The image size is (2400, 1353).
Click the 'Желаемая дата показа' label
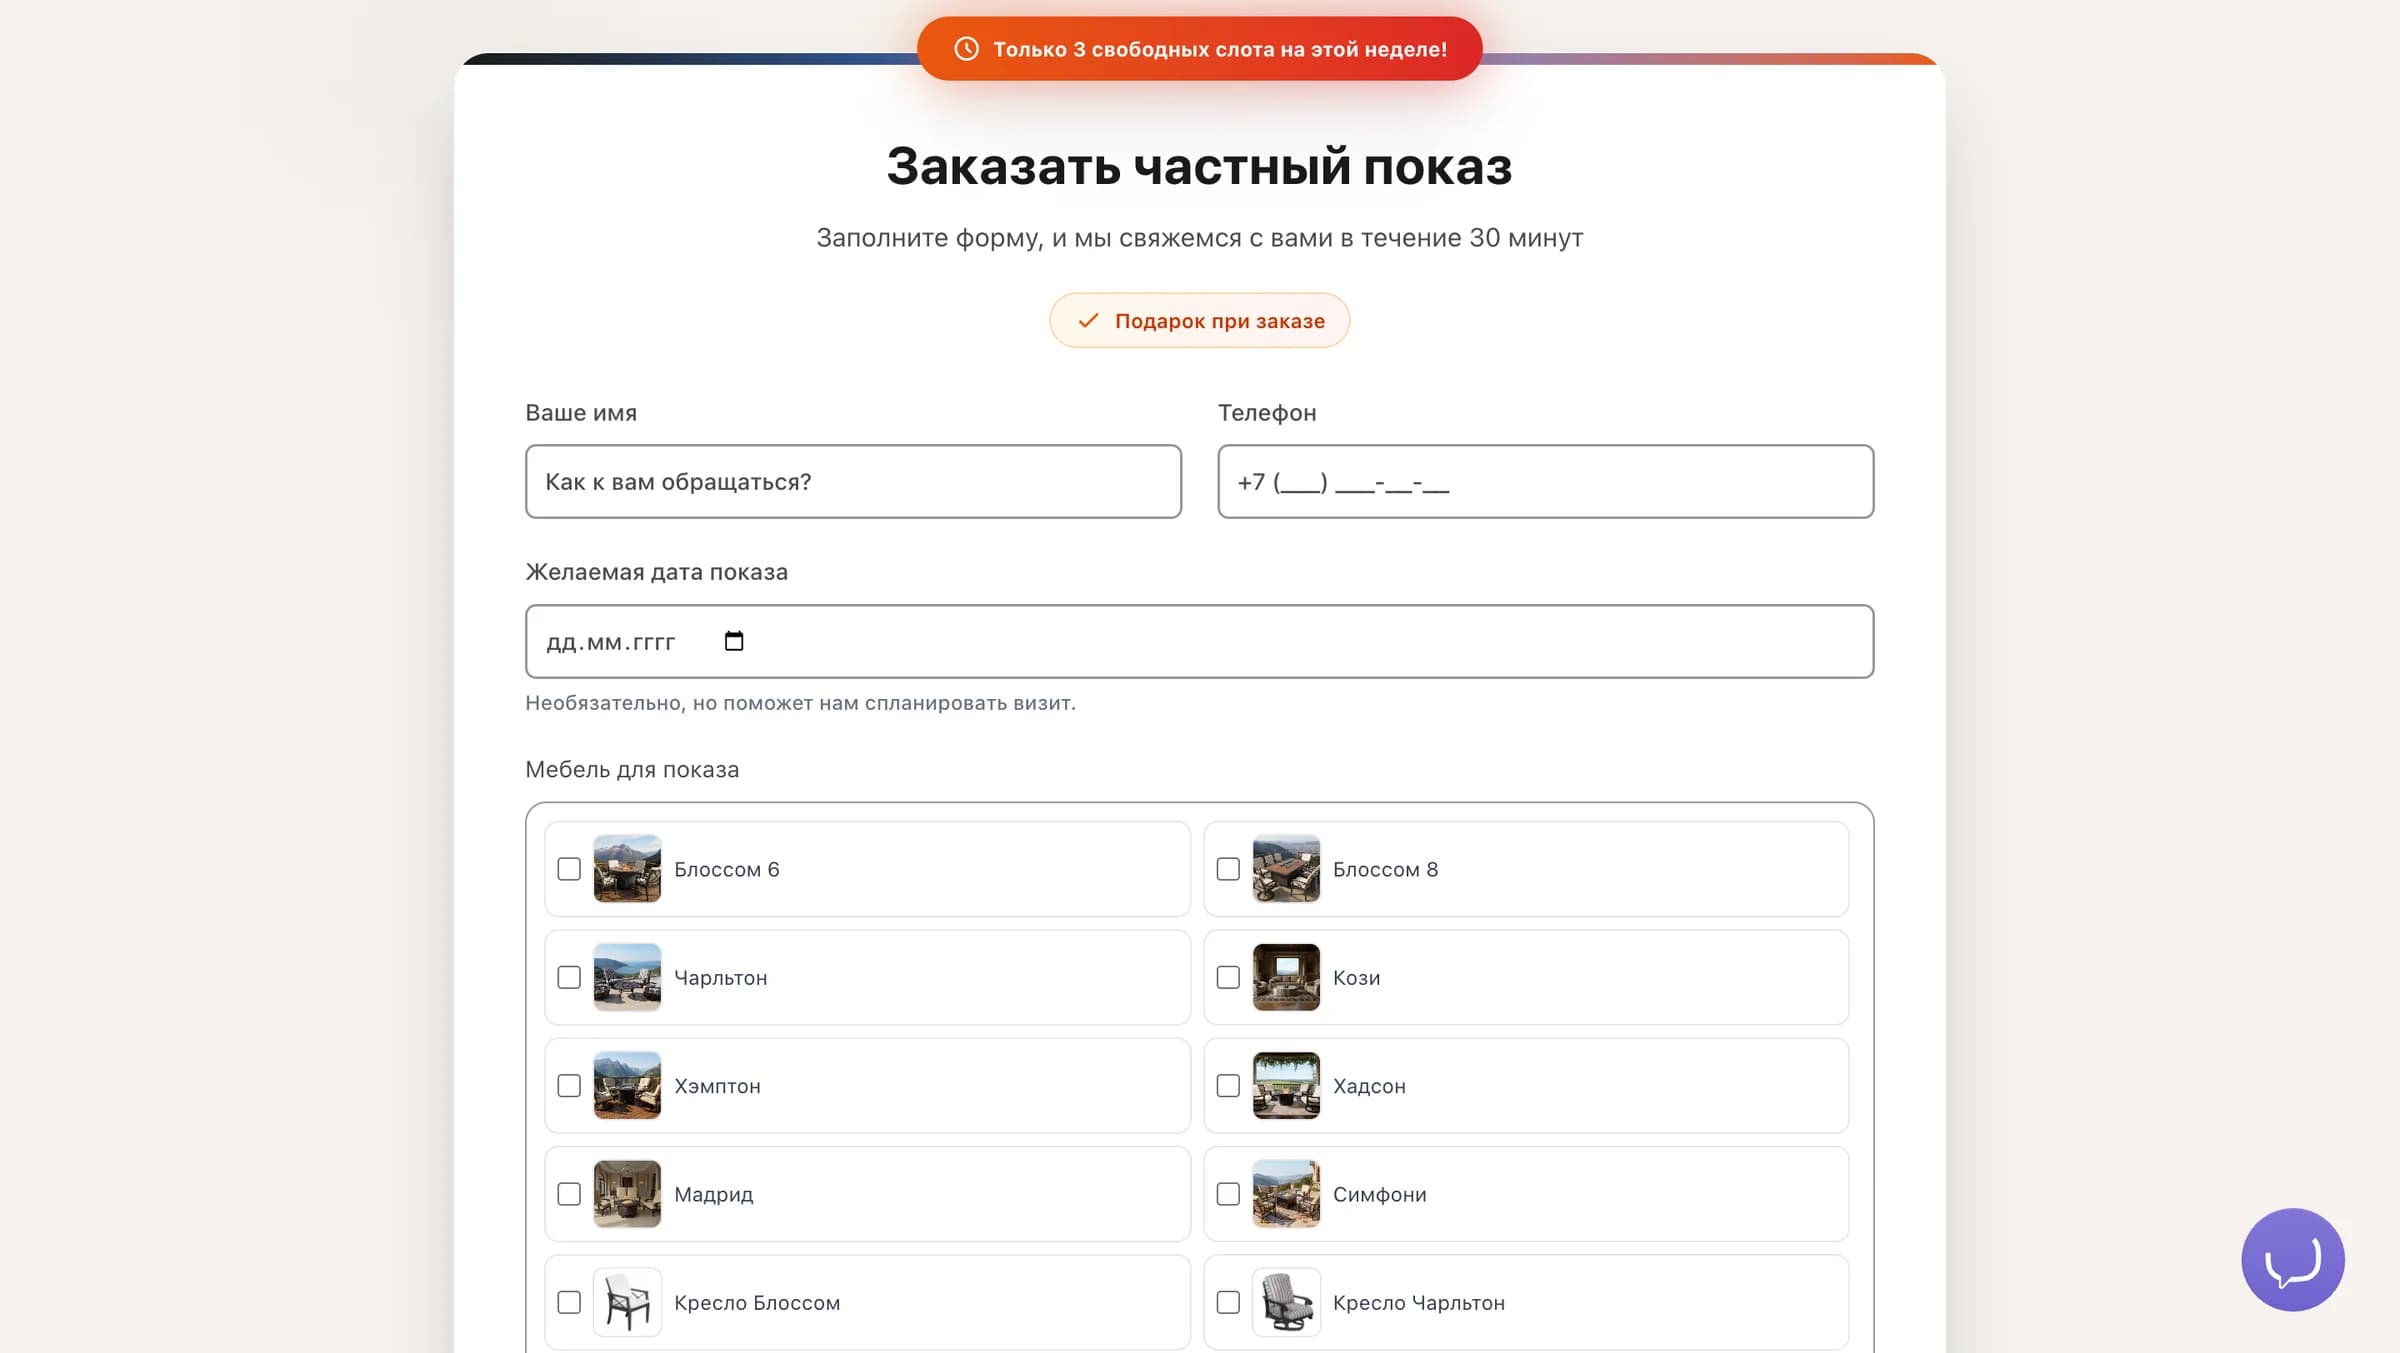[656, 572]
